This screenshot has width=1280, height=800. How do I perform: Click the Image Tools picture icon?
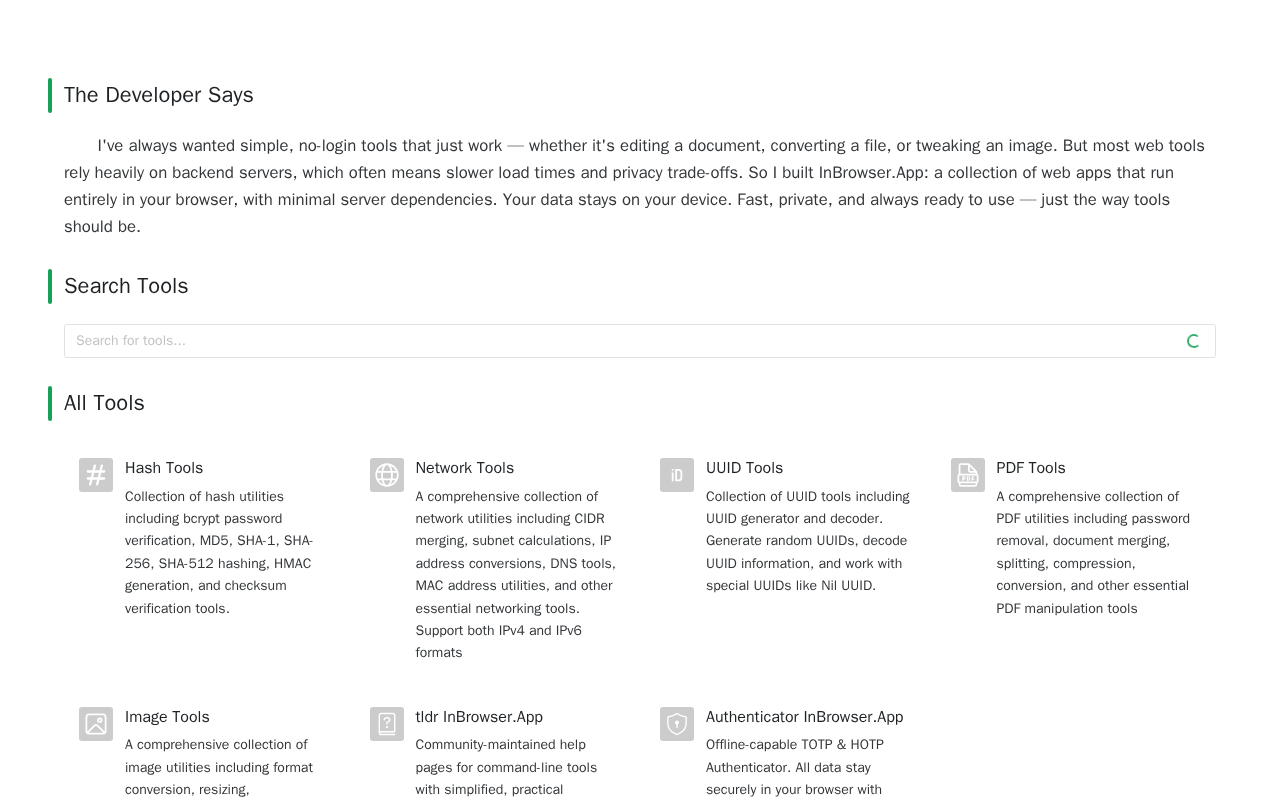96,724
